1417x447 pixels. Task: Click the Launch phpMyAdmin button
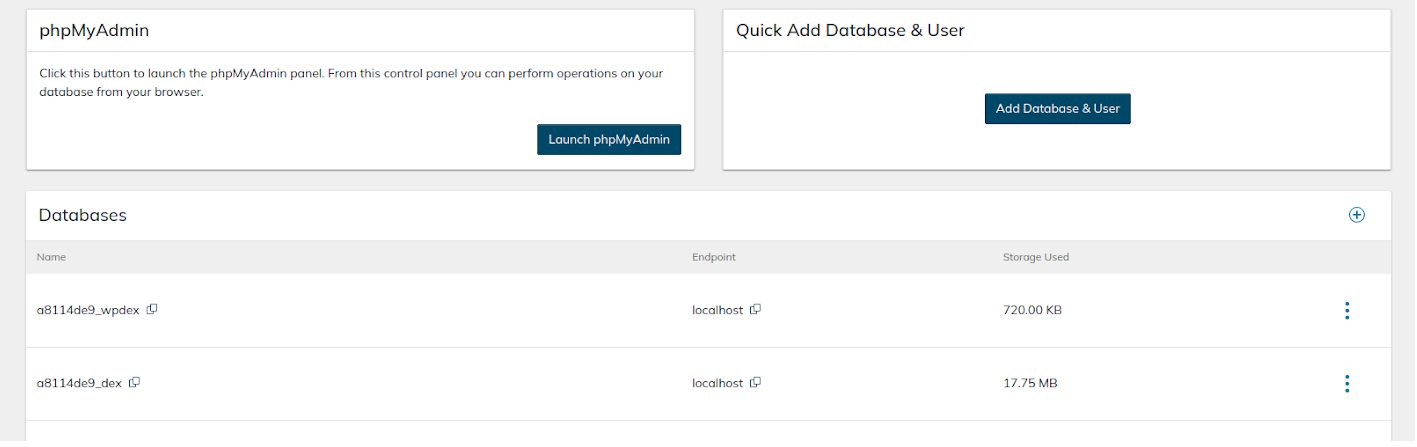point(609,140)
